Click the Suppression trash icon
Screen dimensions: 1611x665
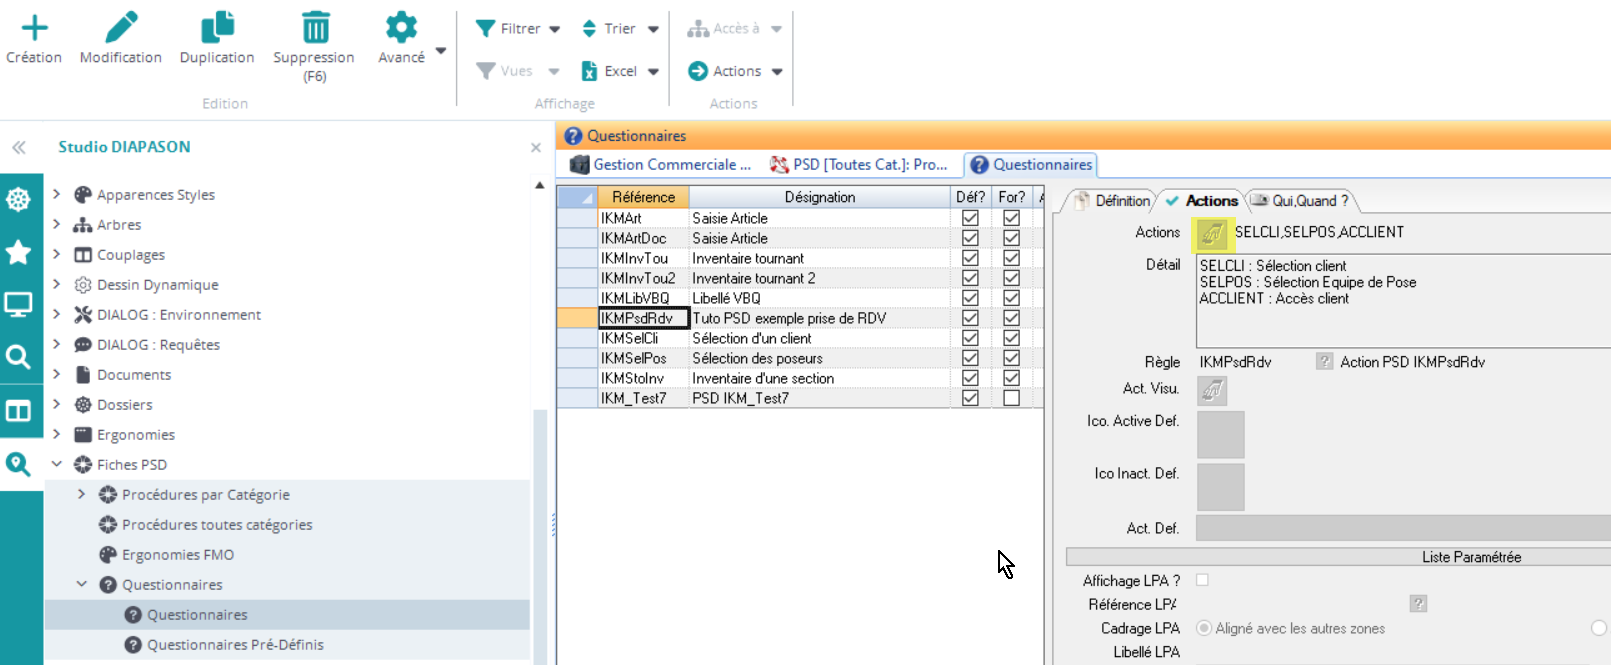[x=315, y=28]
